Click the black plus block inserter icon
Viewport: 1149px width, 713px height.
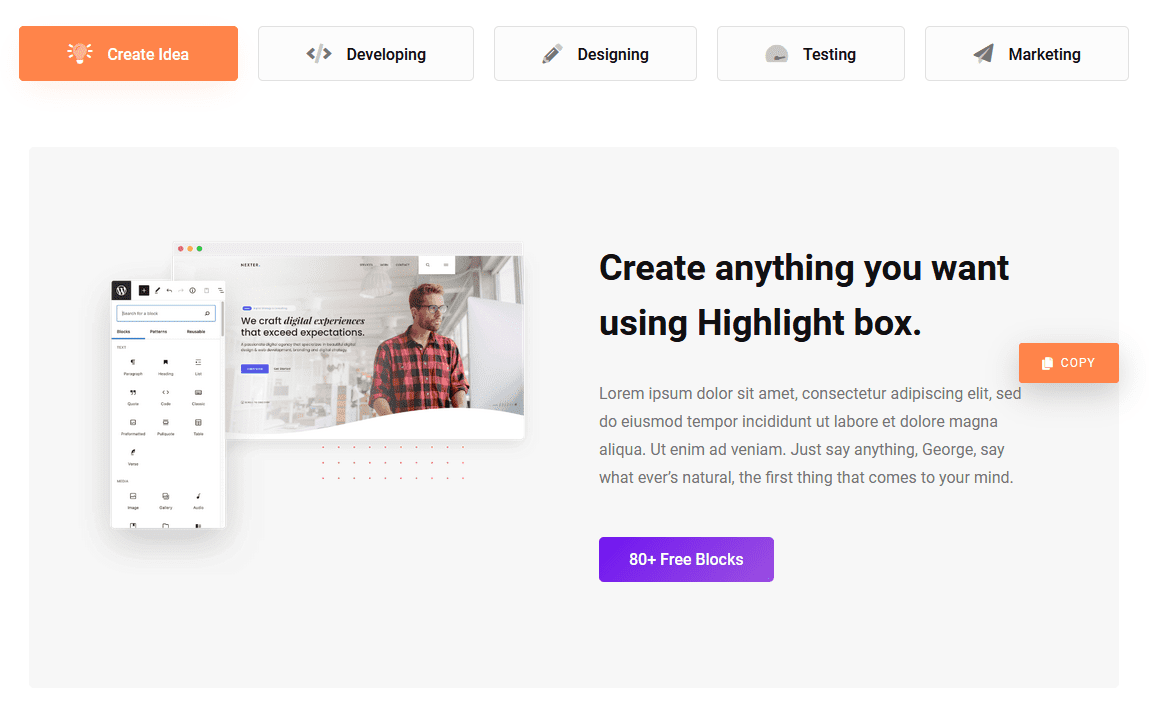coord(144,290)
